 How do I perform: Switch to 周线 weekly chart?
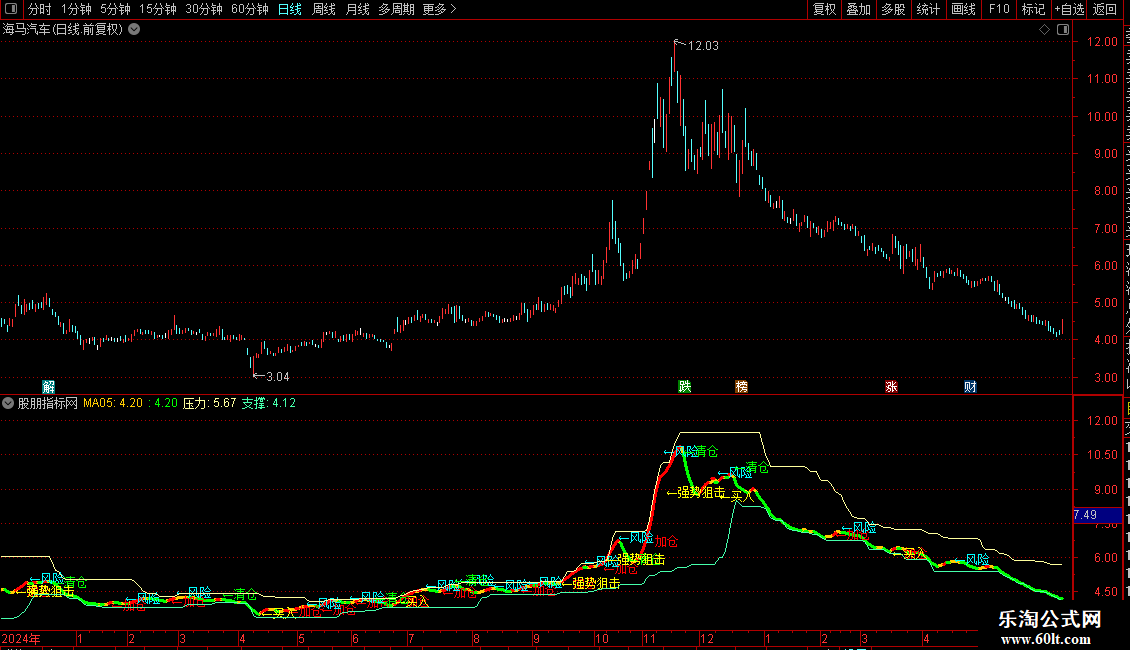[324, 9]
